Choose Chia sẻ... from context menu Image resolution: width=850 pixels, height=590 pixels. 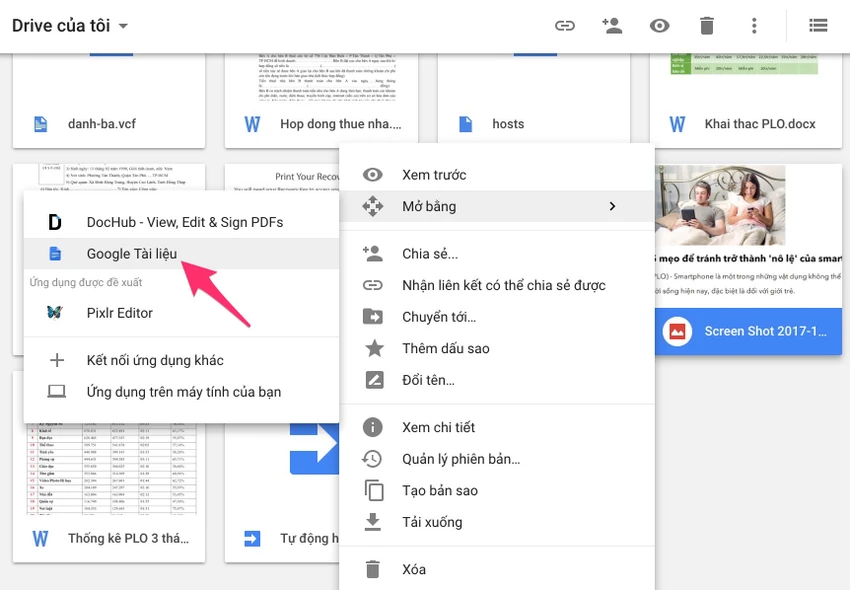pos(497,254)
